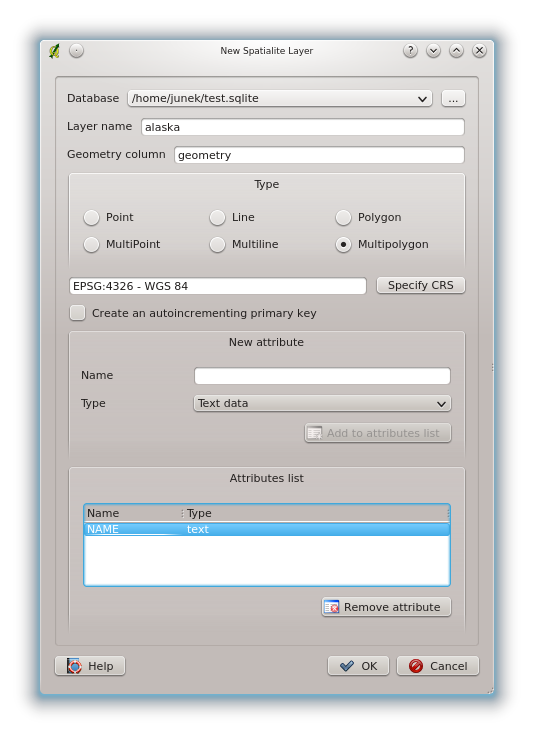
Task: Open the Specify CRS dialog
Action: click(421, 285)
